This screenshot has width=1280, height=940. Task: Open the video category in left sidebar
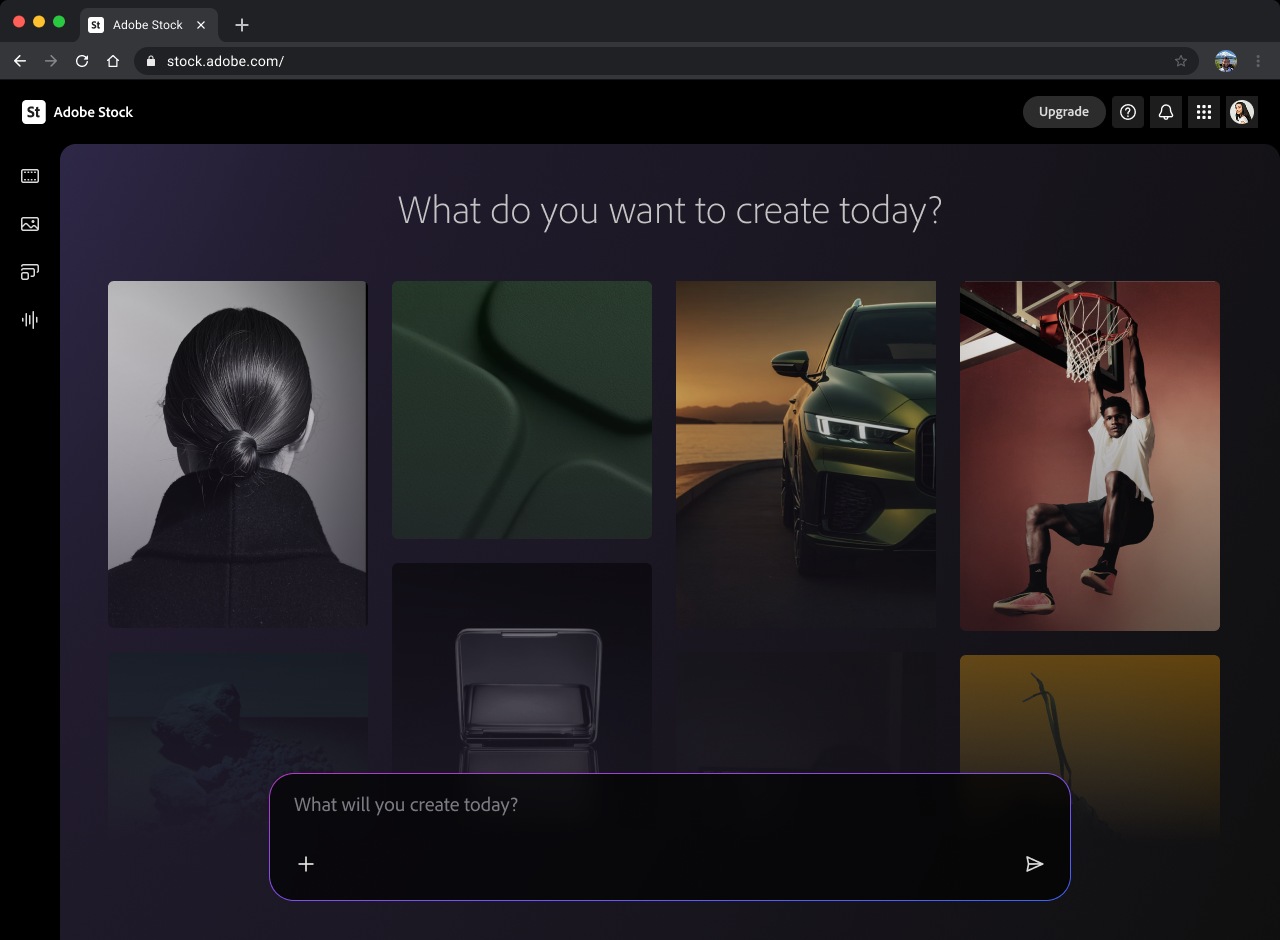pyautogui.click(x=30, y=176)
